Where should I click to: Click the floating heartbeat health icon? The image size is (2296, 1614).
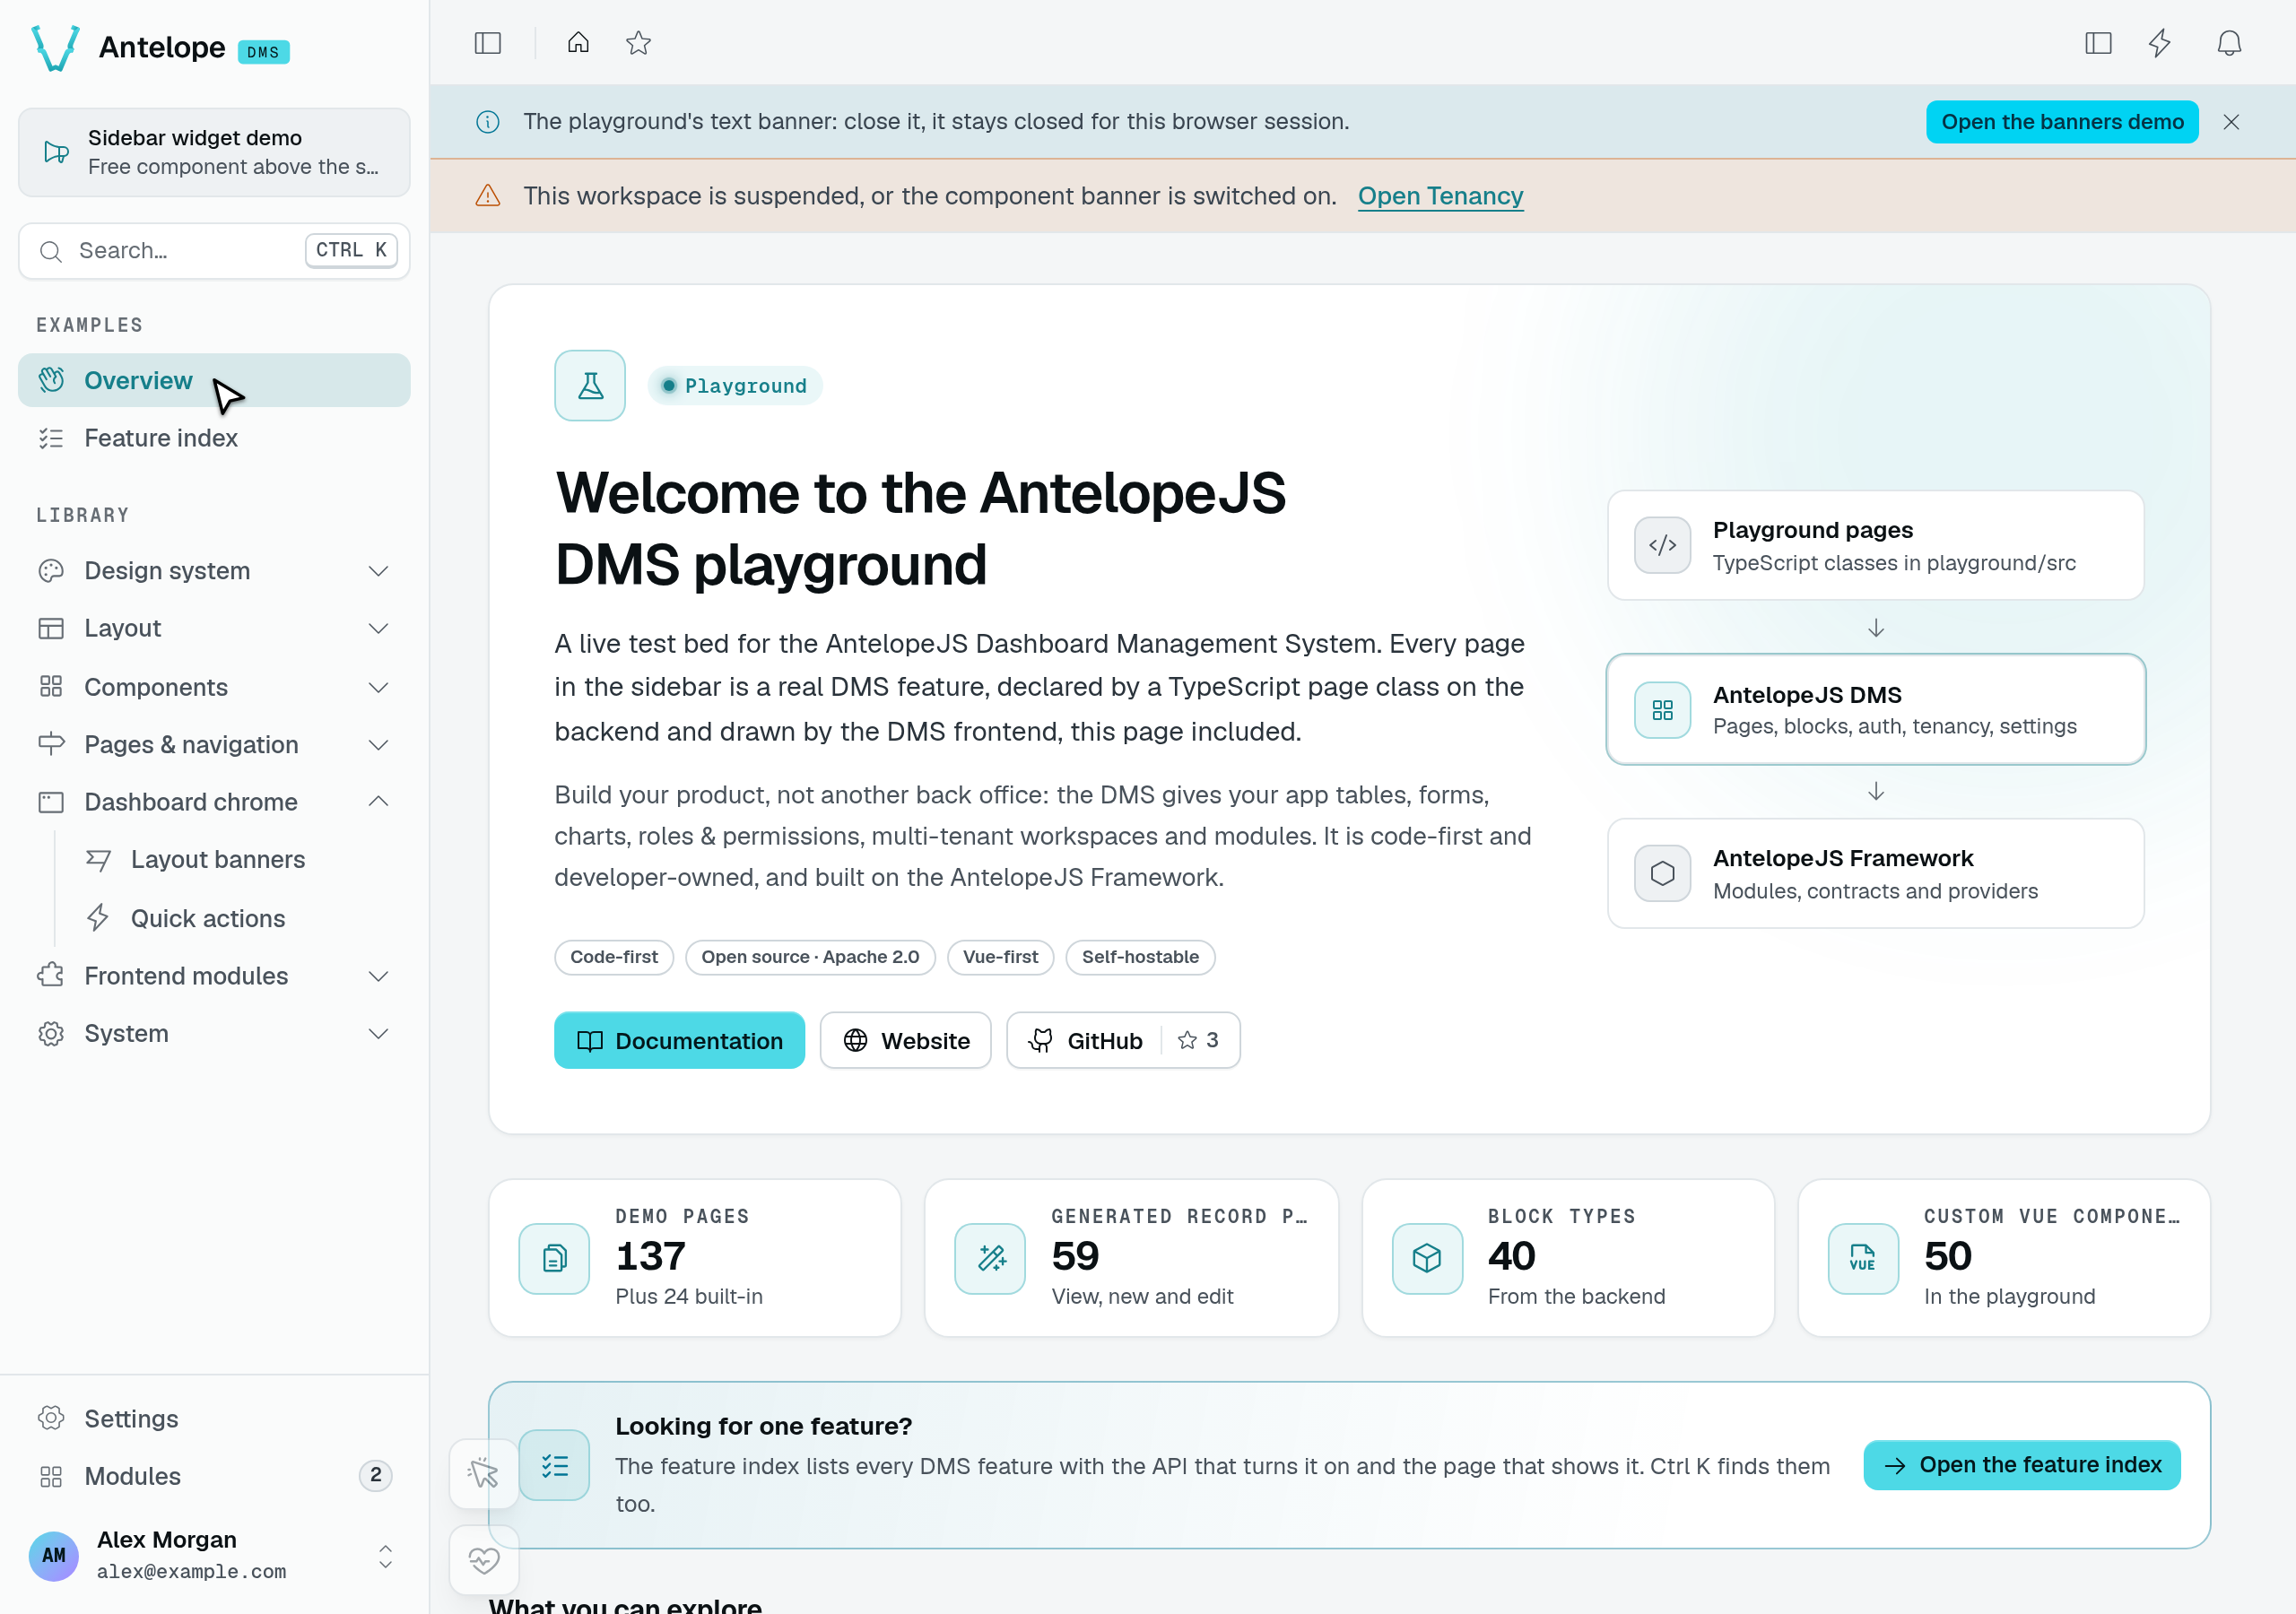484,1560
